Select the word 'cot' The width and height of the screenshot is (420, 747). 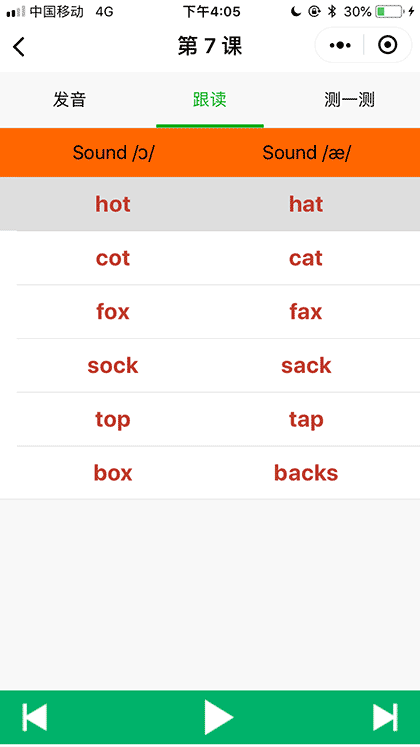coord(113,258)
